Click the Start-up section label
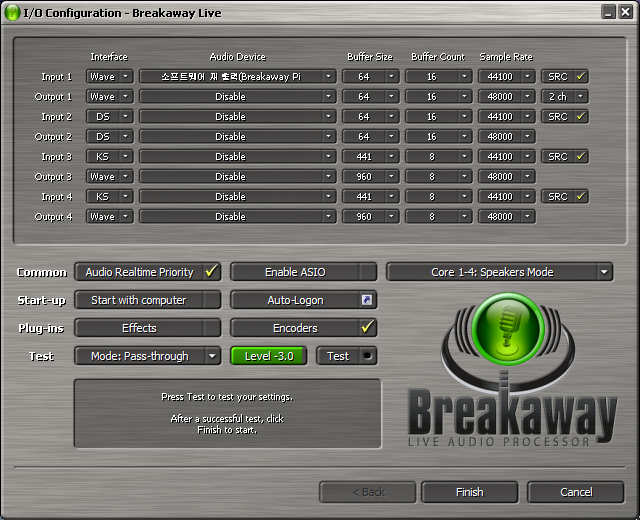This screenshot has height=520, width=640. click(x=42, y=300)
